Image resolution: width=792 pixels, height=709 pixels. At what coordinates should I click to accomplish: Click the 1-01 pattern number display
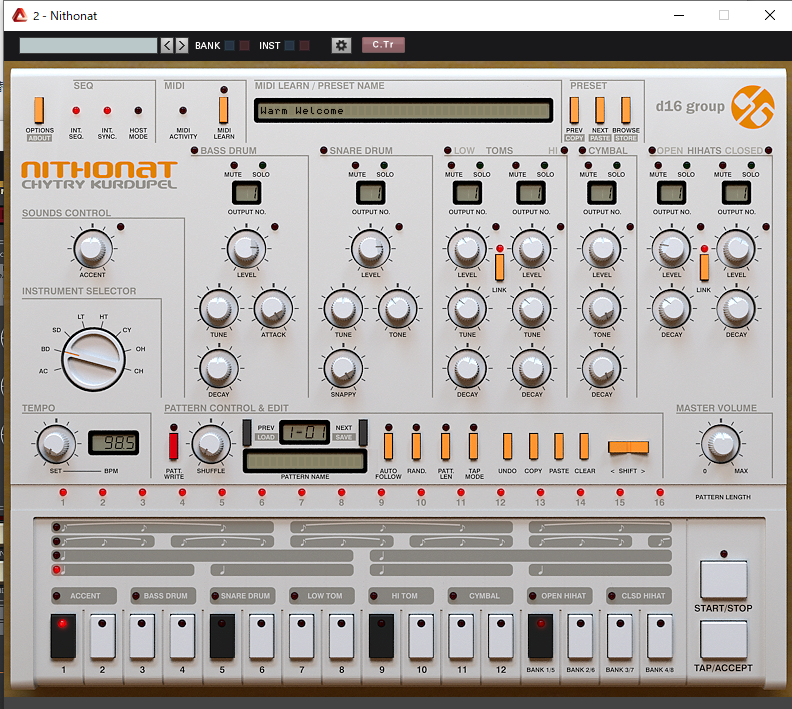pyautogui.click(x=305, y=432)
